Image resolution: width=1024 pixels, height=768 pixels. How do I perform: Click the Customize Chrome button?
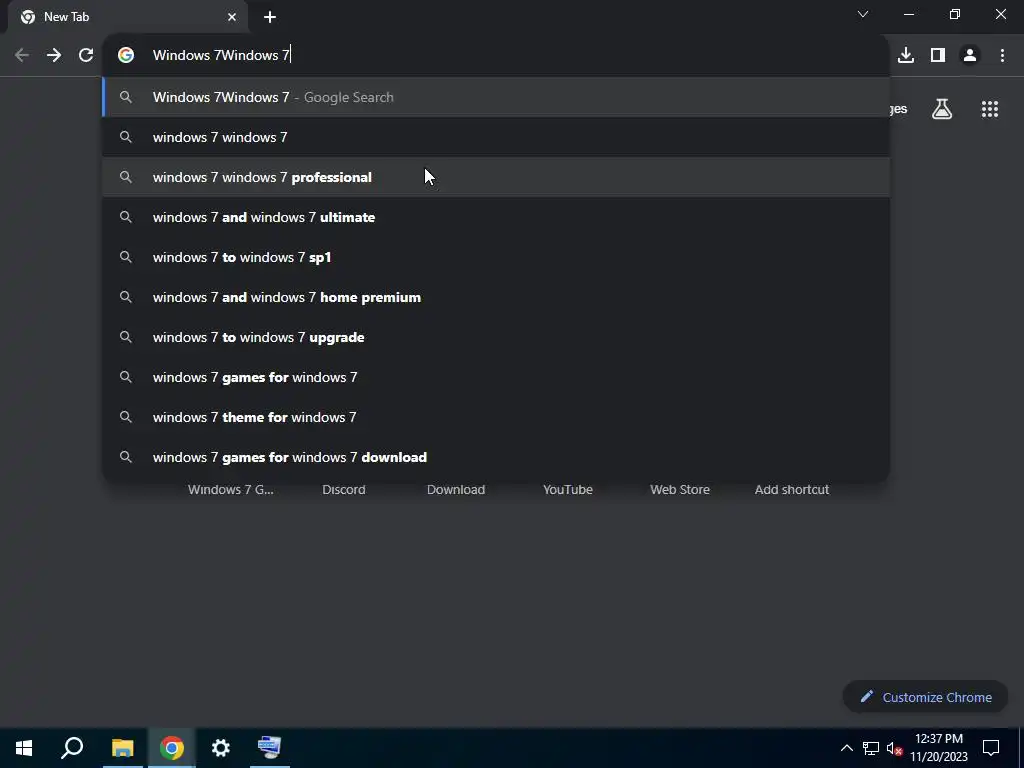[925, 697]
